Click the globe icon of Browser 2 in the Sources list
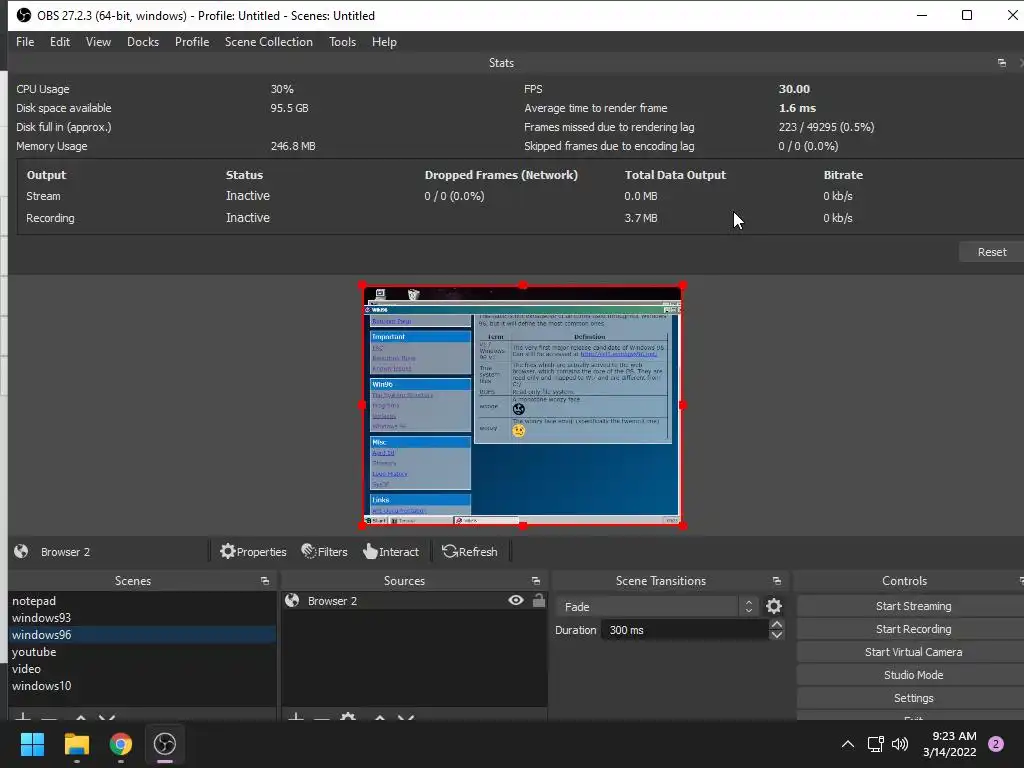Image resolution: width=1024 pixels, height=768 pixels. click(292, 600)
